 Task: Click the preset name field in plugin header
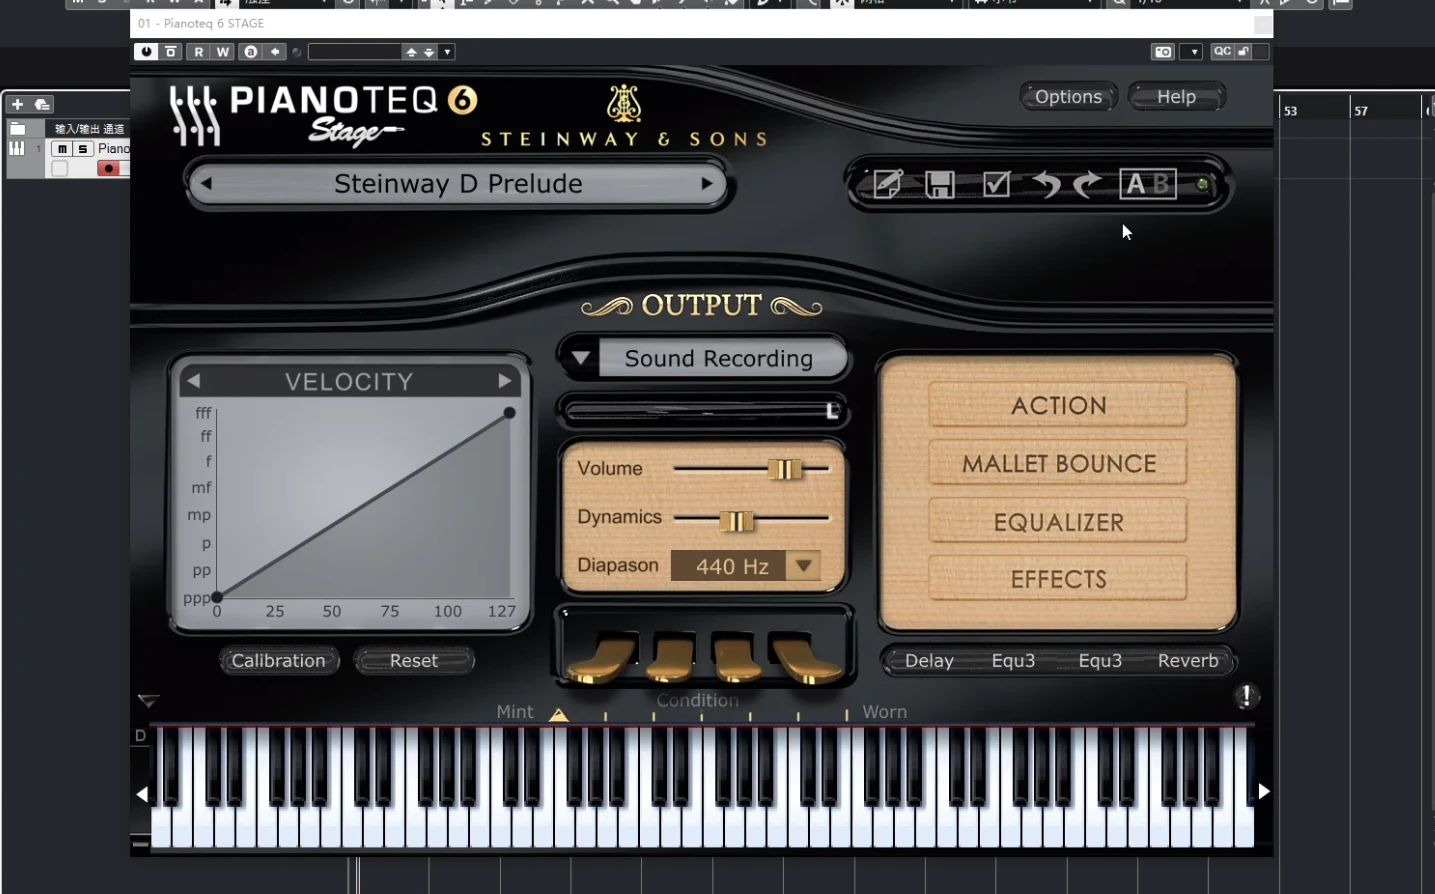[x=354, y=52]
